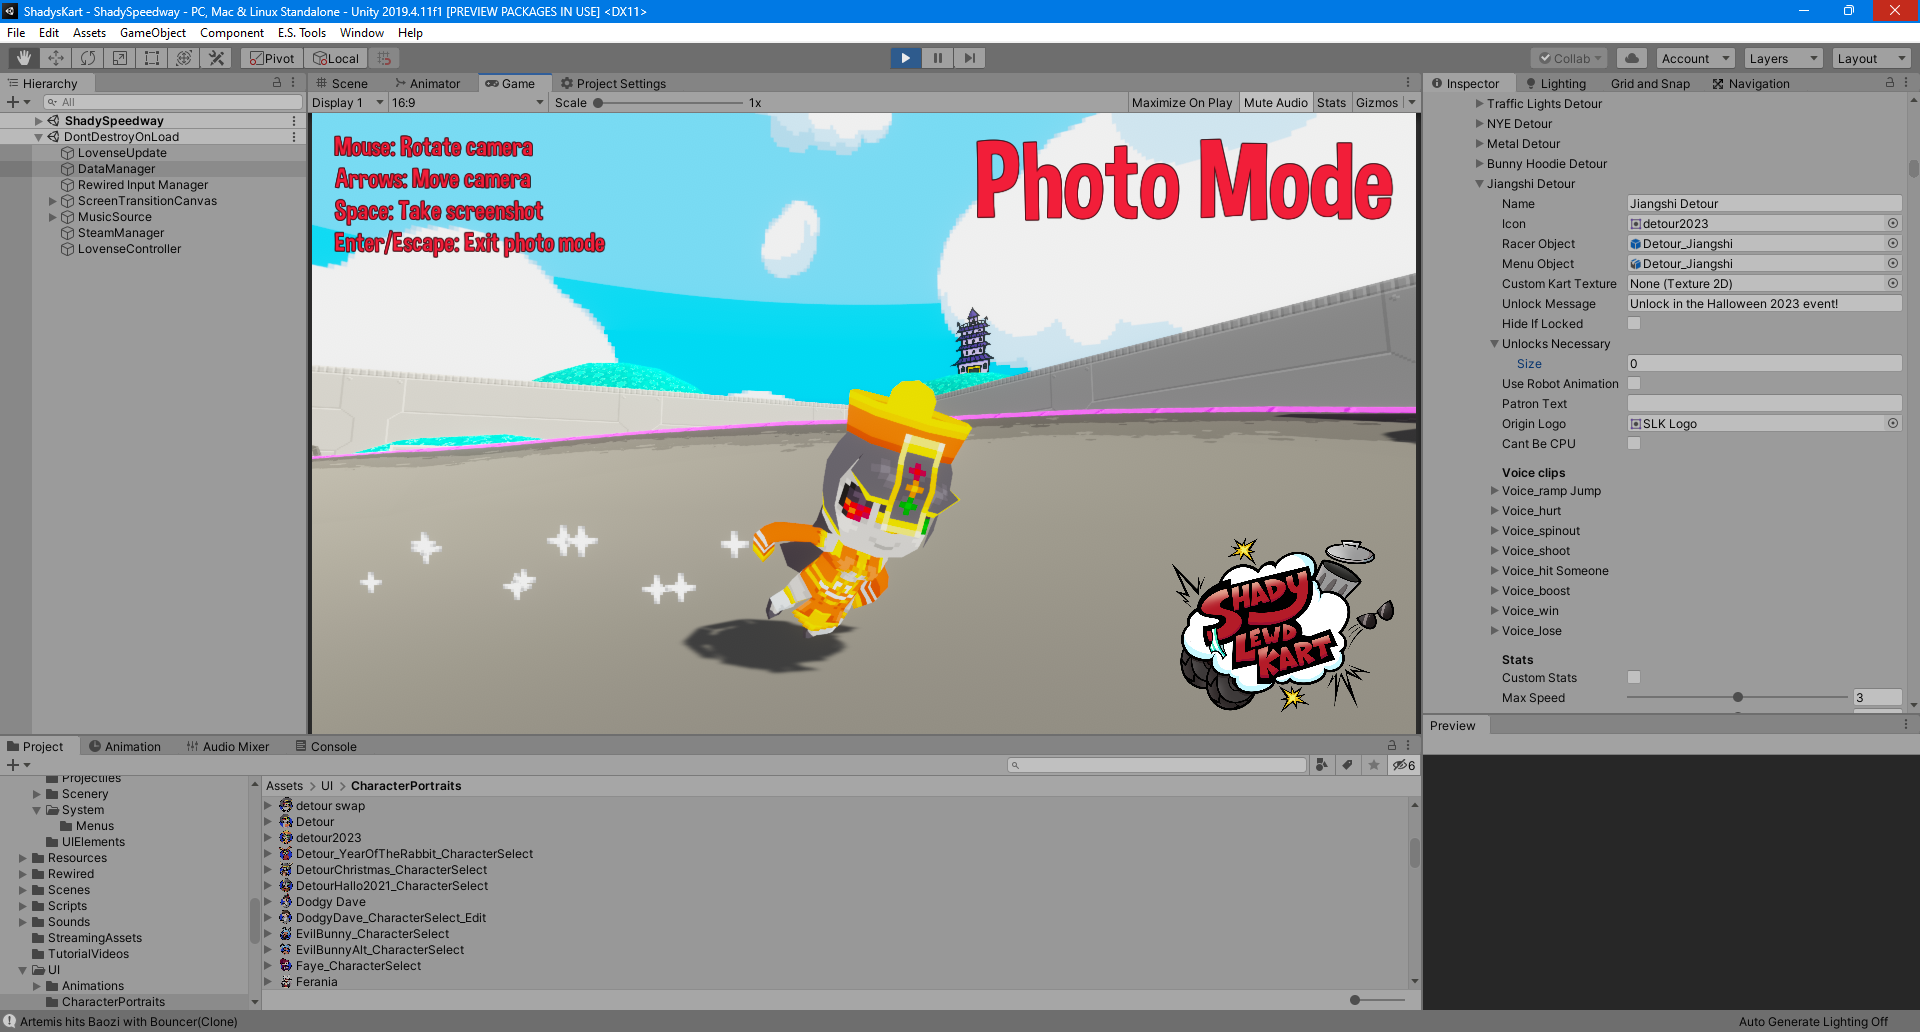Pick object for Origin Logo field
Image resolution: width=1920 pixels, height=1032 pixels.
coord(1893,423)
